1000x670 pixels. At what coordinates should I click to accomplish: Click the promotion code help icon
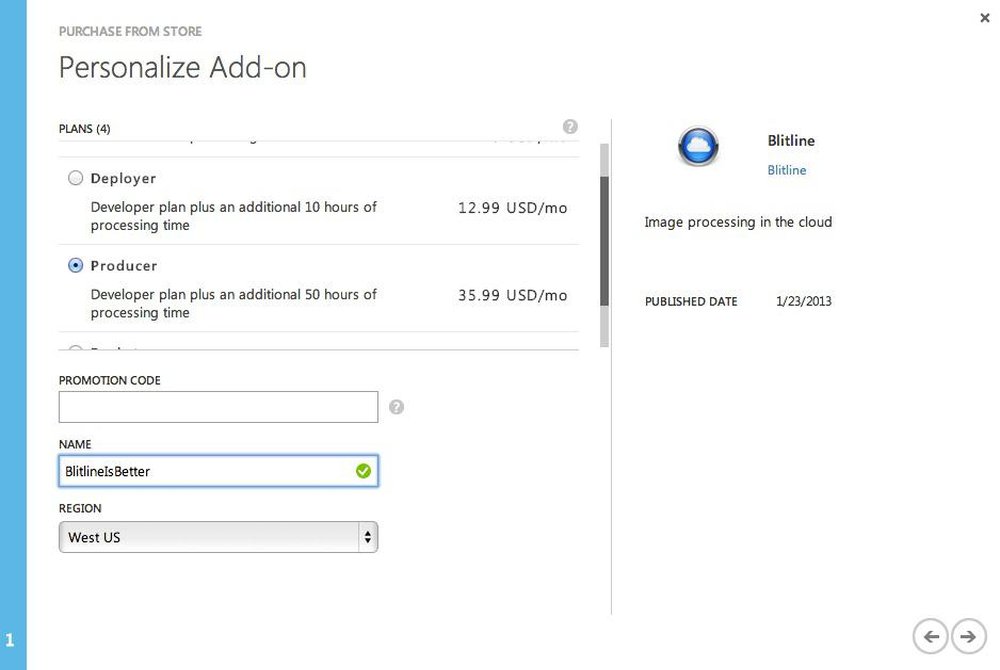coord(396,407)
